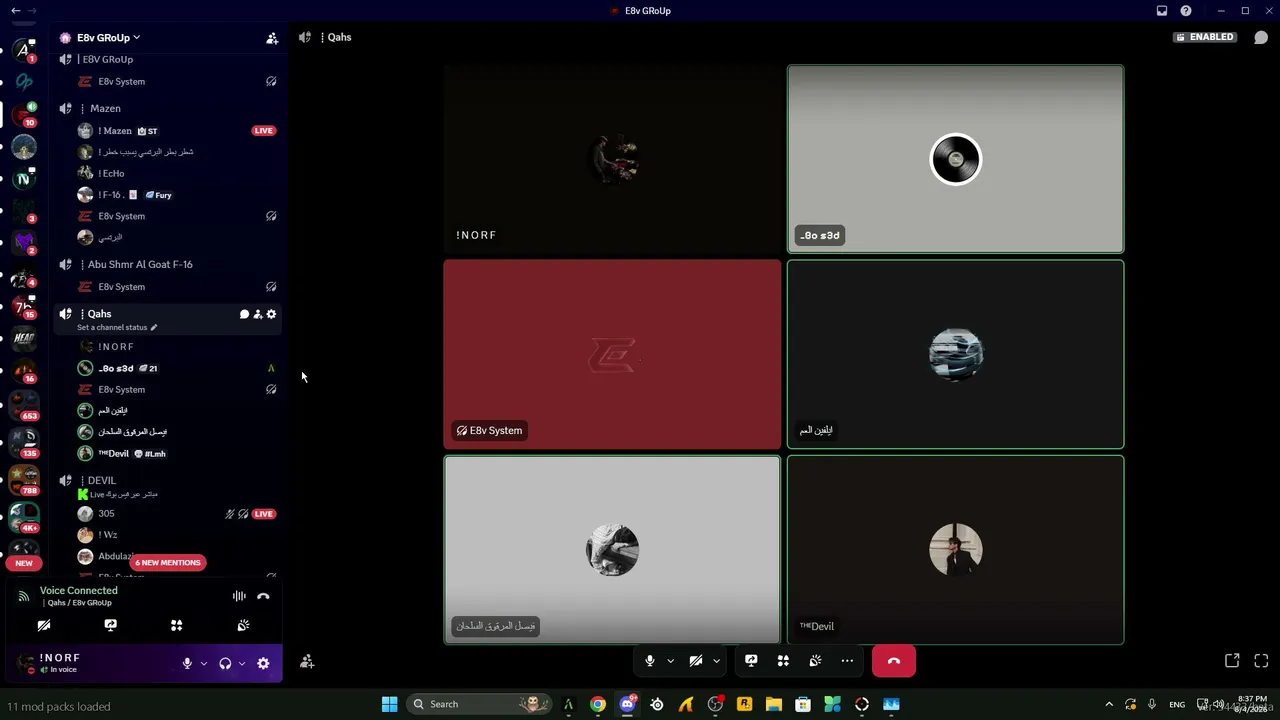Image resolution: width=1280 pixels, height=720 pixels.
Task: Open Voice Connected connection details
Action: tap(79, 591)
